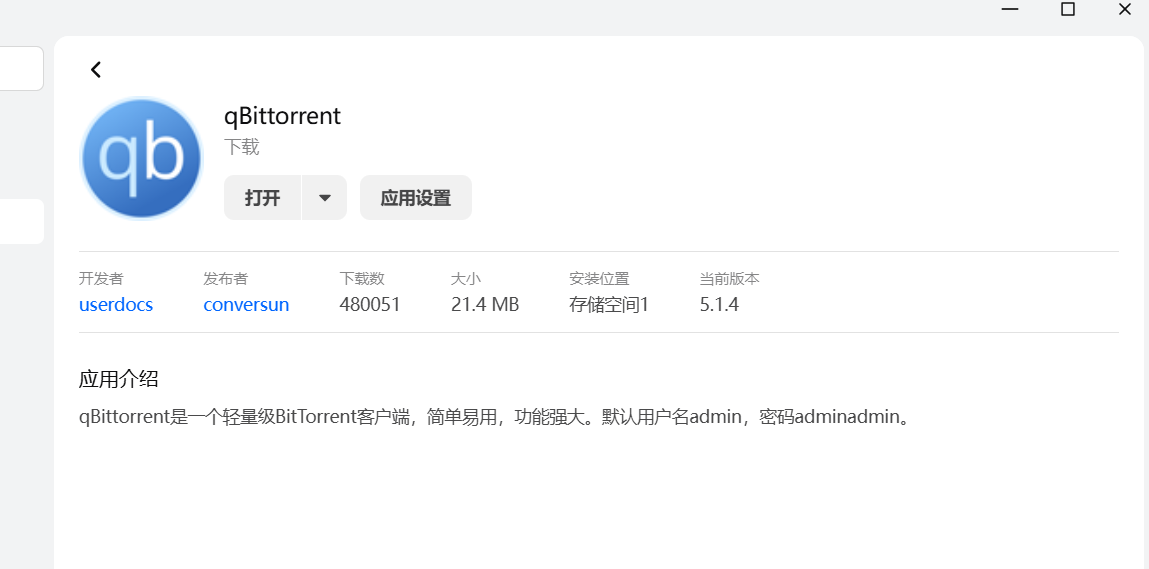Image resolution: width=1149 pixels, height=569 pixels.
Task: Open the conversun publisher link
Action: [246, 305]
